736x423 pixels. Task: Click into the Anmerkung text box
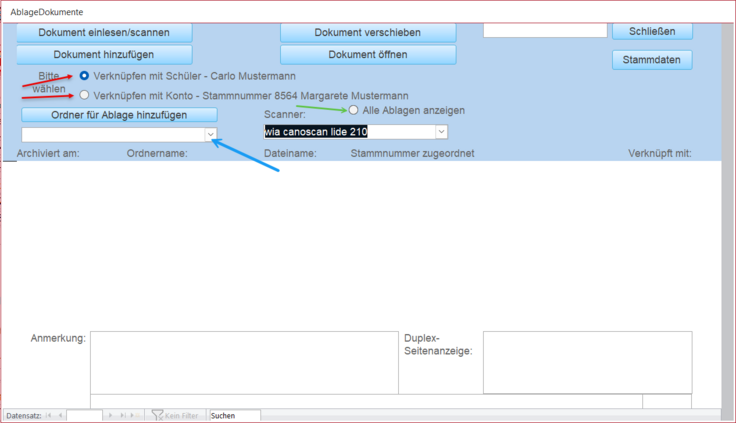pyautogui.click(x=243, y=361)
